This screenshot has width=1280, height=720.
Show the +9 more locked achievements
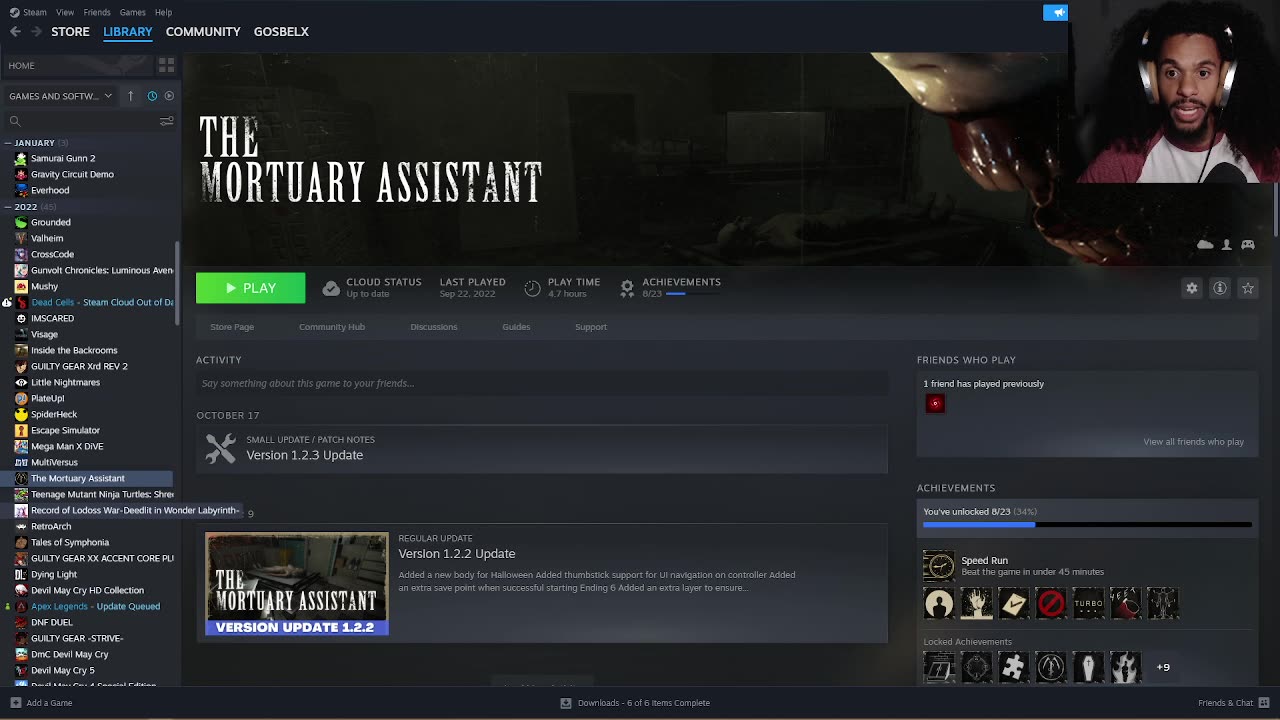point(1163,667)
